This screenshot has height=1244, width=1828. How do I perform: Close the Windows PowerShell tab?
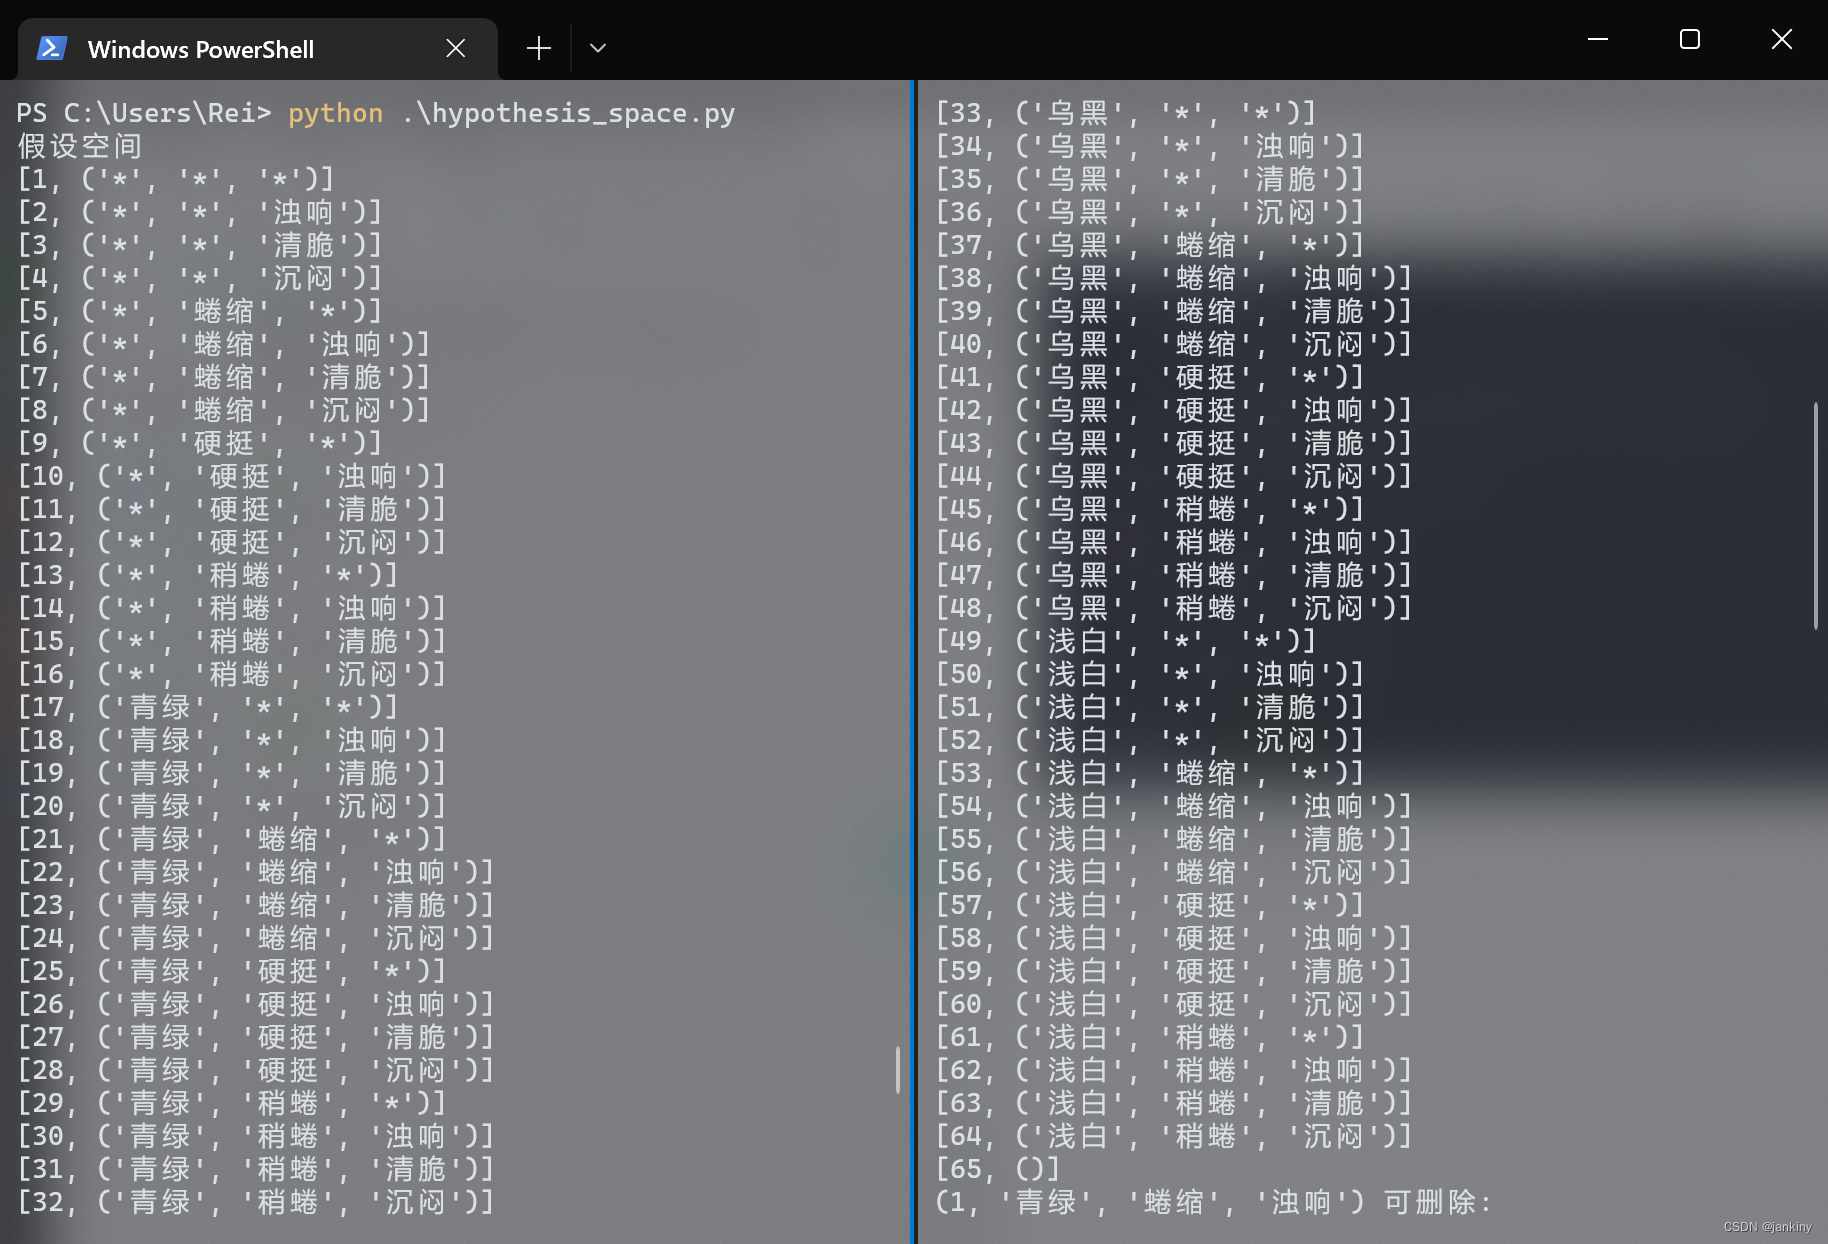pos(456,48)
